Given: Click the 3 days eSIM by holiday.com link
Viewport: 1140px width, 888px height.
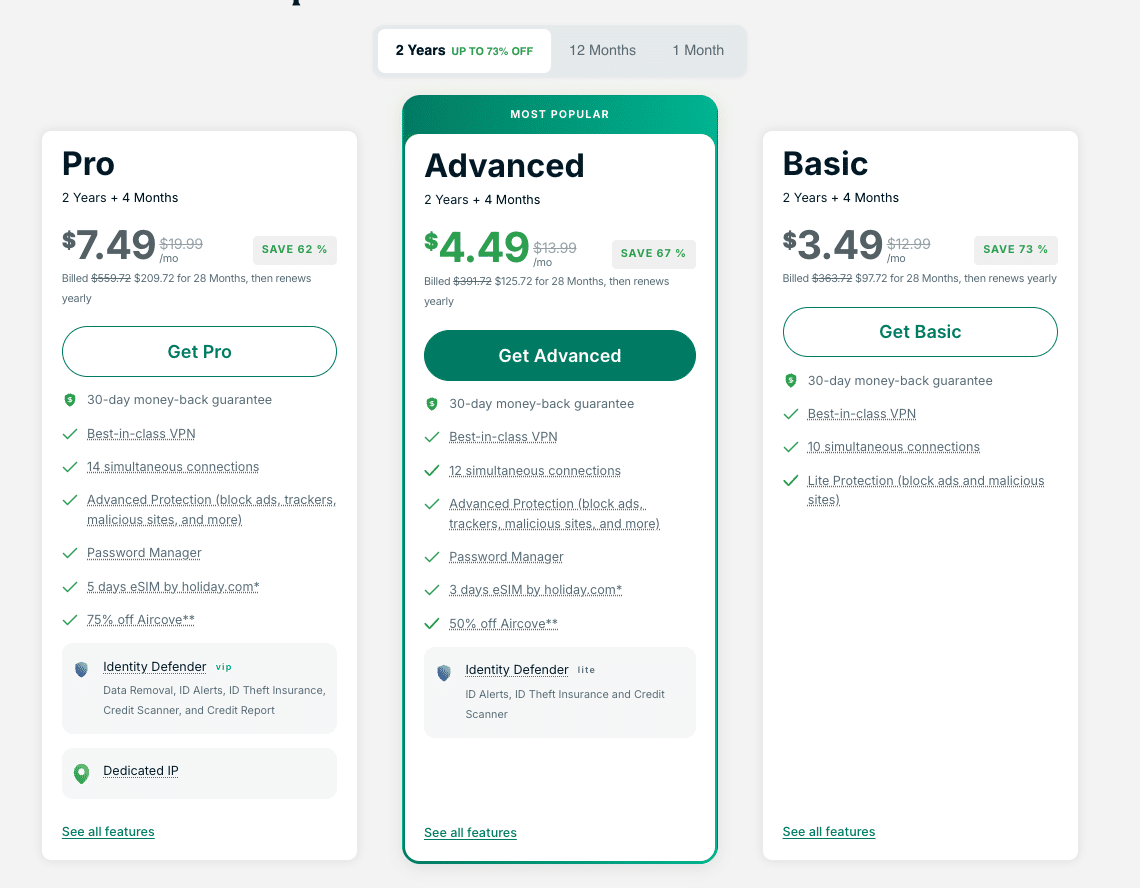Looking at the screenshot, I should [535, 589].
